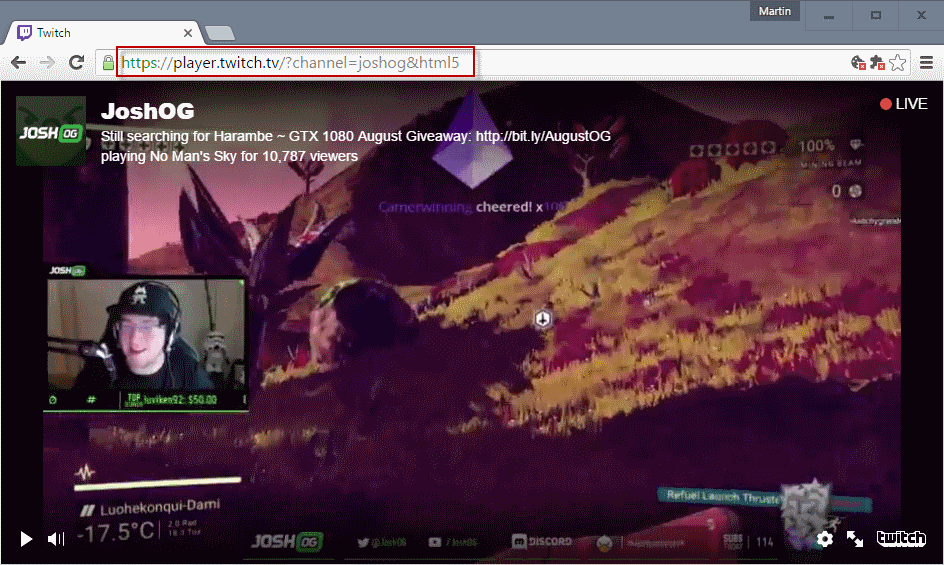Click the browser Forward arrow
The width and height of the screenshot is (944, 565).
pyautogui.click(x=47, y=63)
